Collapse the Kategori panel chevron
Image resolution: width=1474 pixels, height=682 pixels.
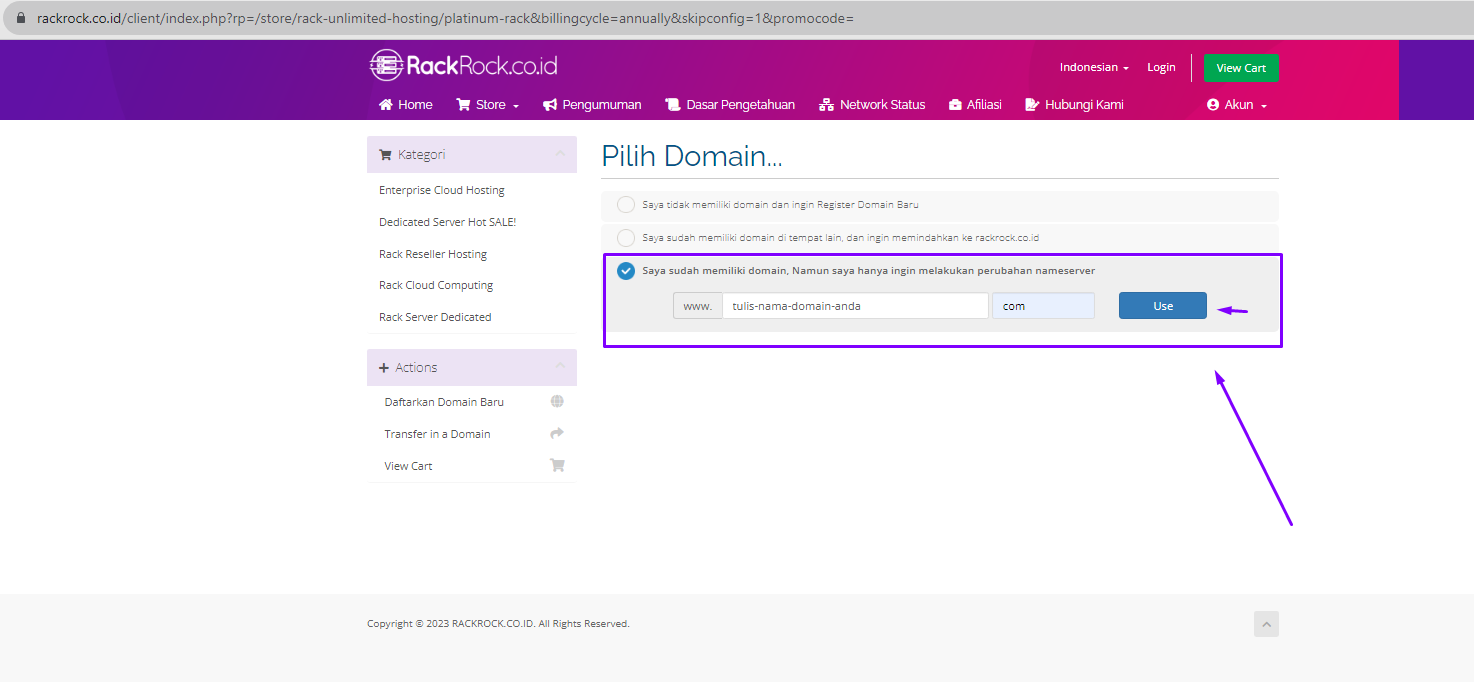[x=560, y=154]
